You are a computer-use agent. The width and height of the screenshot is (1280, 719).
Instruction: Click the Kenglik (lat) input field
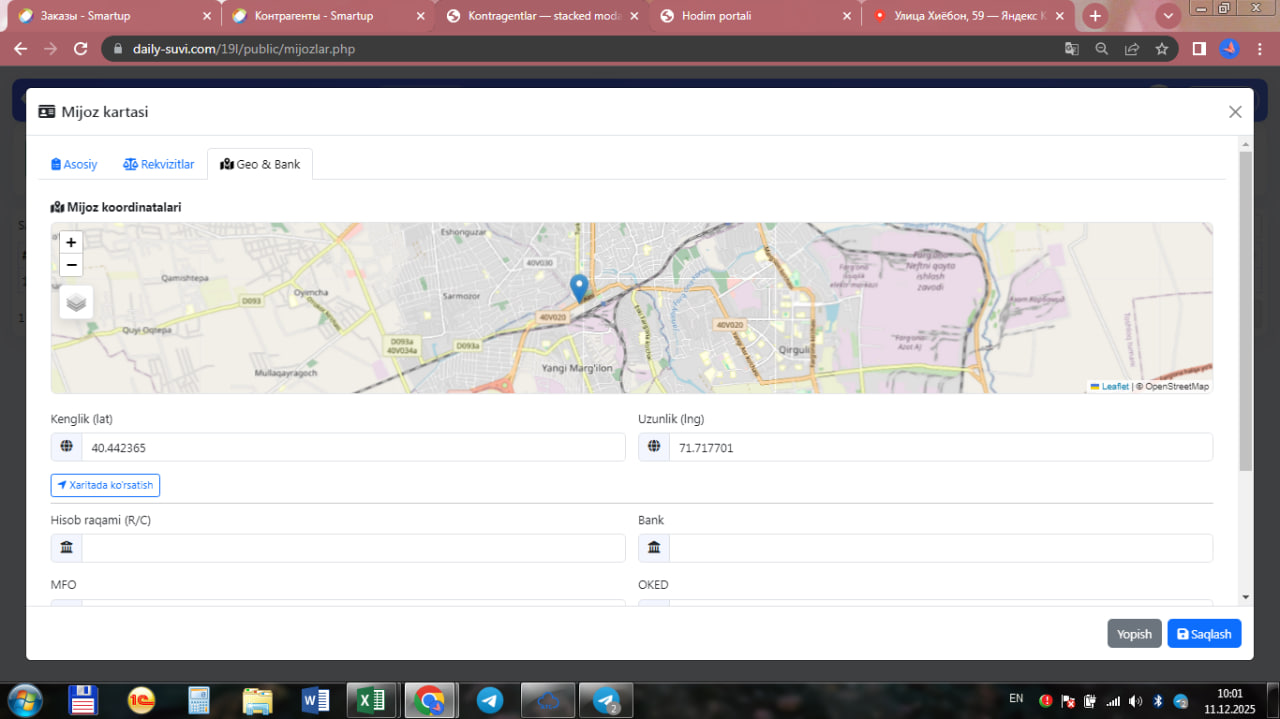coord(352,448)
